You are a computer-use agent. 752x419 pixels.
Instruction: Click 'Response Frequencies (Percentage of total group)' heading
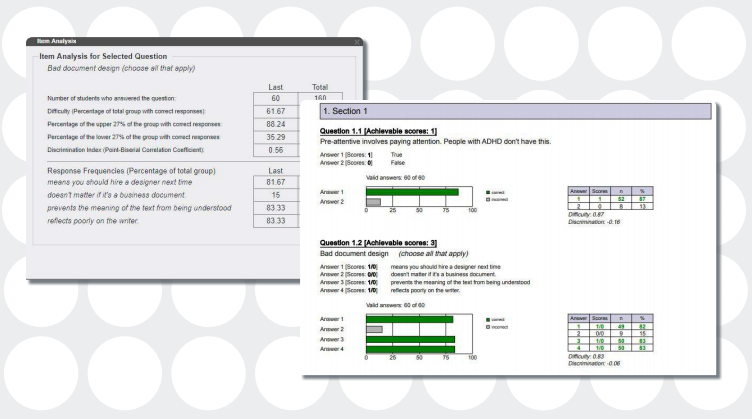pyautogui.click(x=131, y=171)
